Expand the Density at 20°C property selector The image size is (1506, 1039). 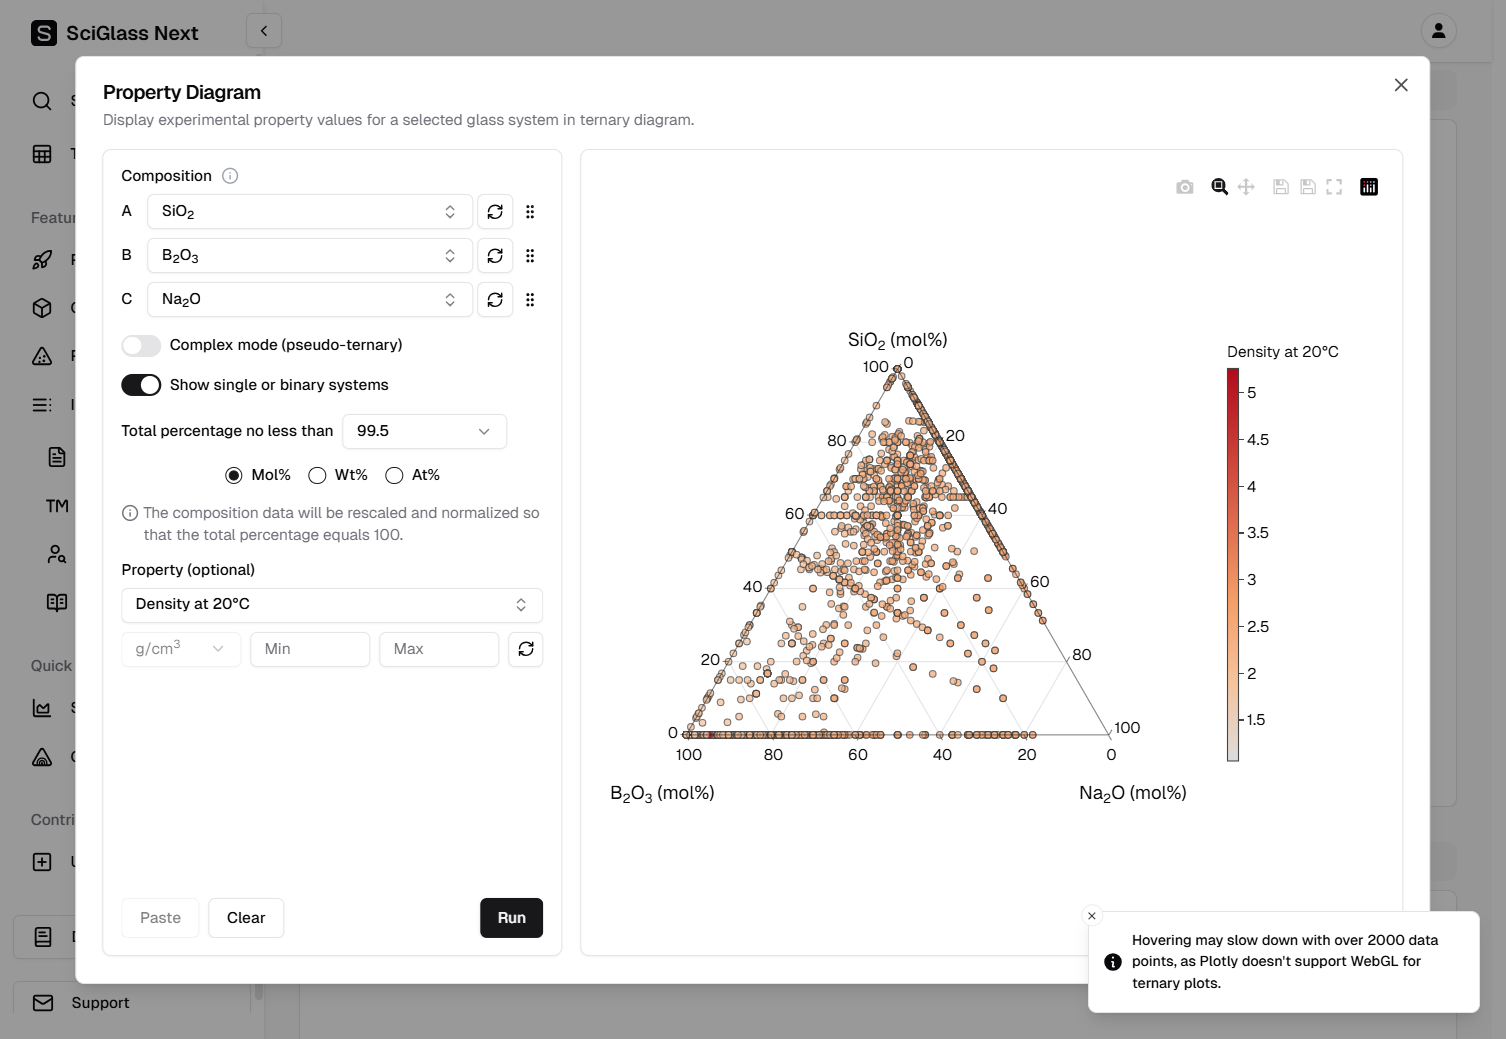coord(331,605)
